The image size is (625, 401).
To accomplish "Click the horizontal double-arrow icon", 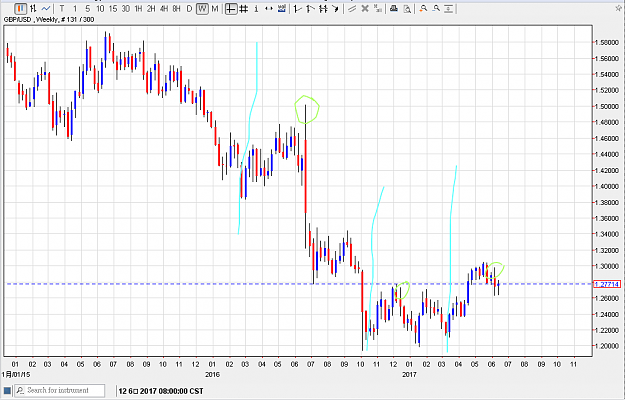I will (x=269, y=8).
